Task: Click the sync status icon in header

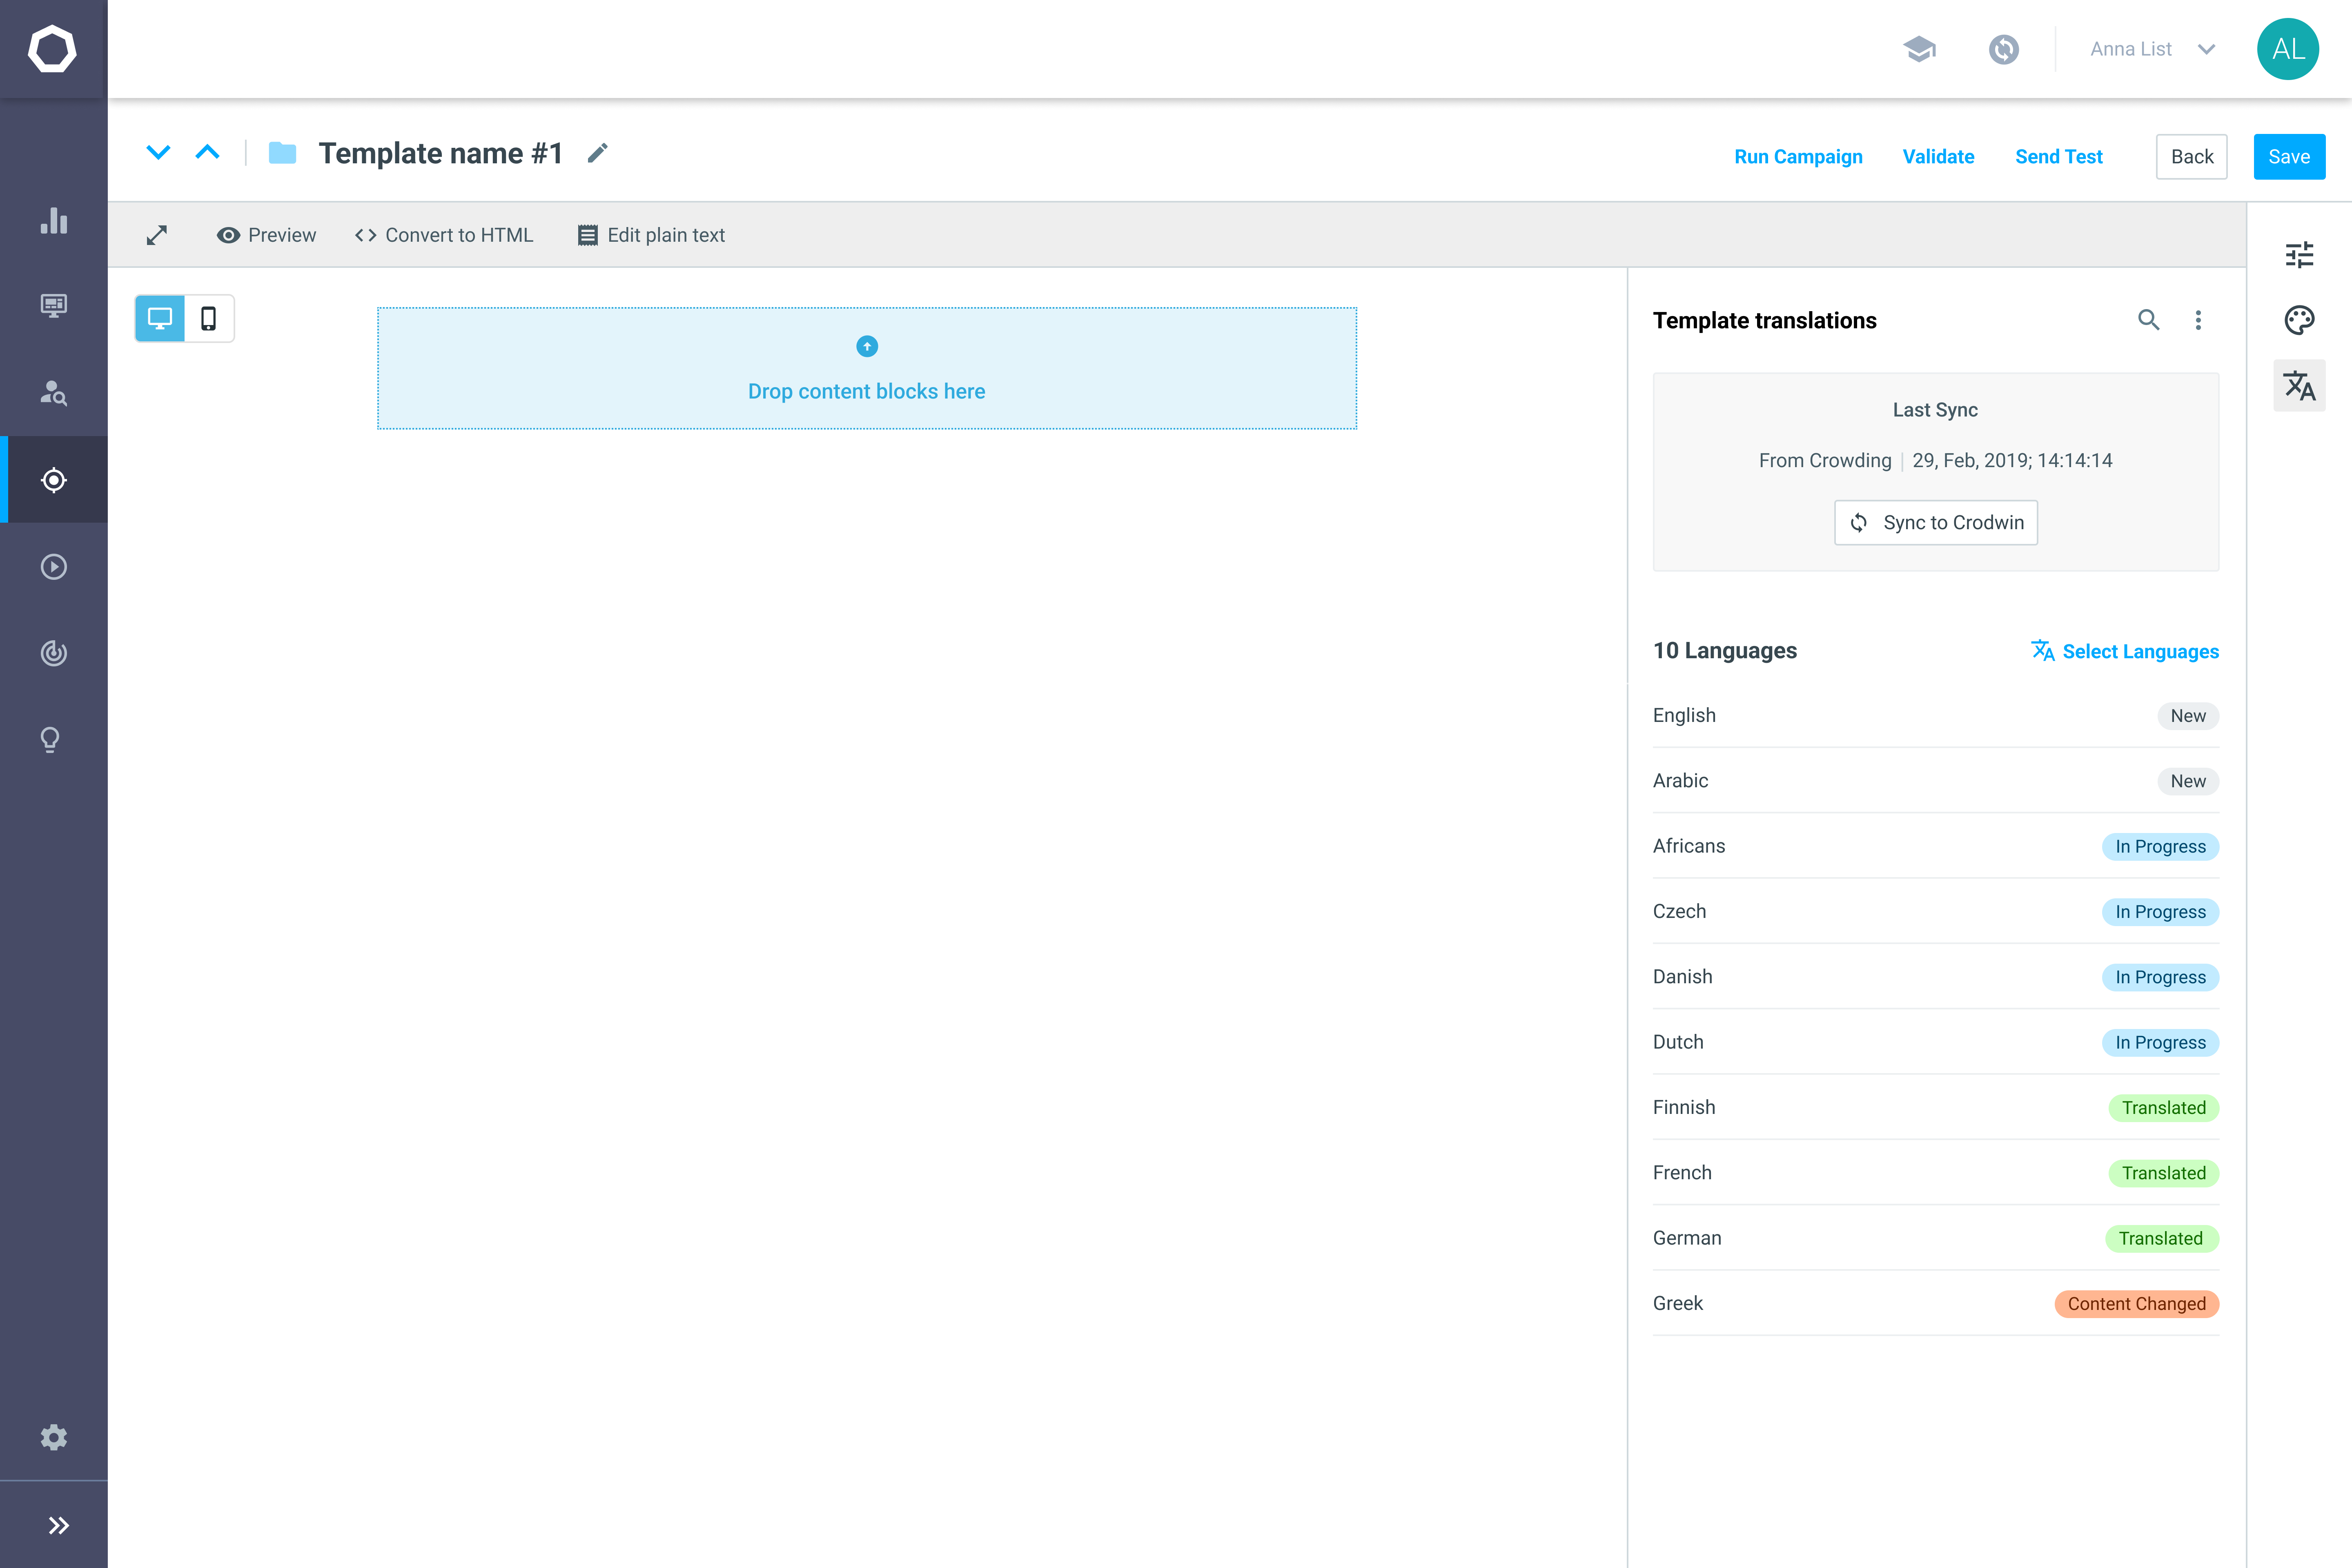Action: pyautogui.click(x=2004, y=49)
